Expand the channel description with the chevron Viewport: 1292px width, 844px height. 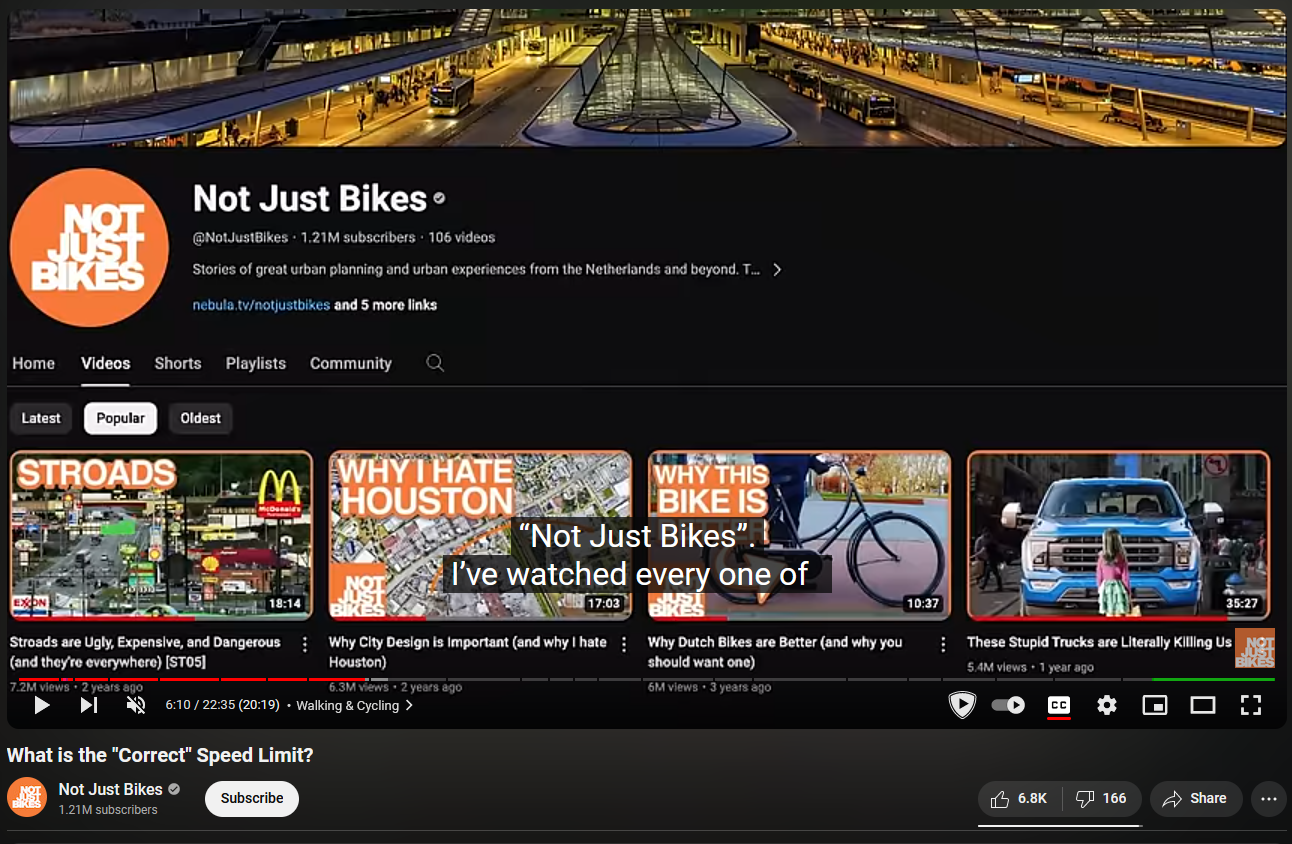tap(777, 270)
